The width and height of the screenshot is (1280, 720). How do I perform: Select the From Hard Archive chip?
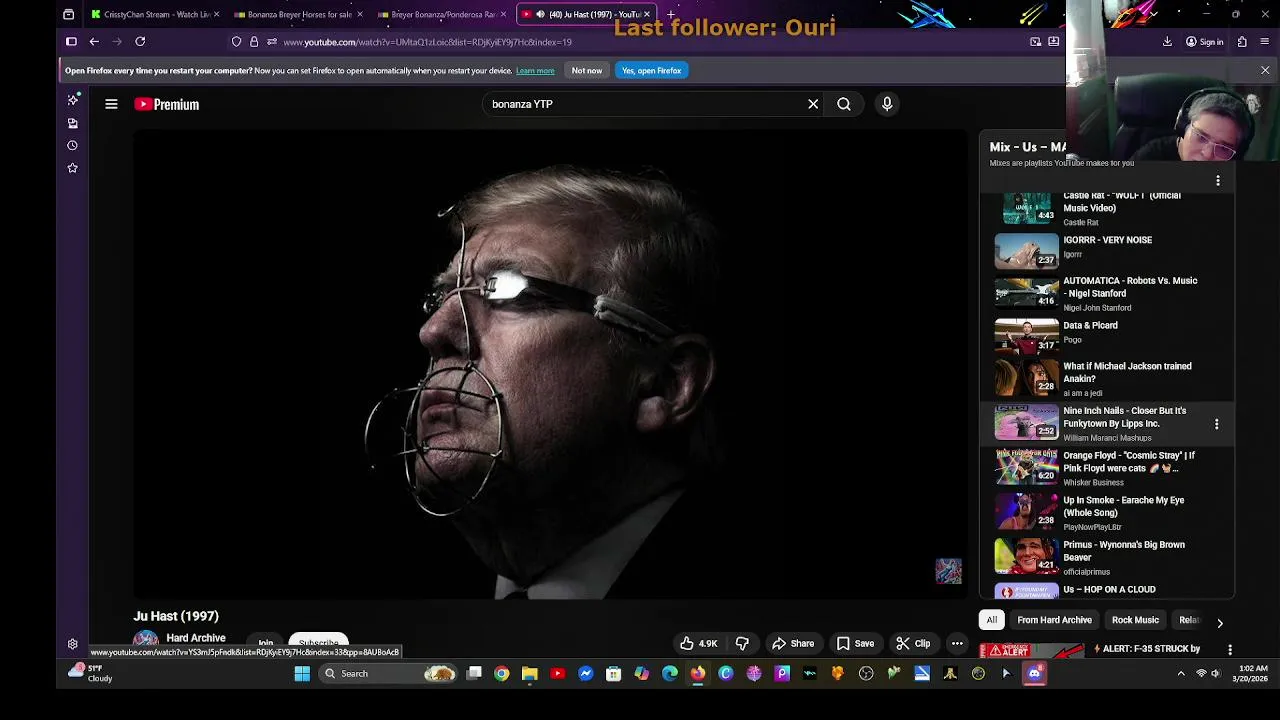click(x=1054, y=620)
